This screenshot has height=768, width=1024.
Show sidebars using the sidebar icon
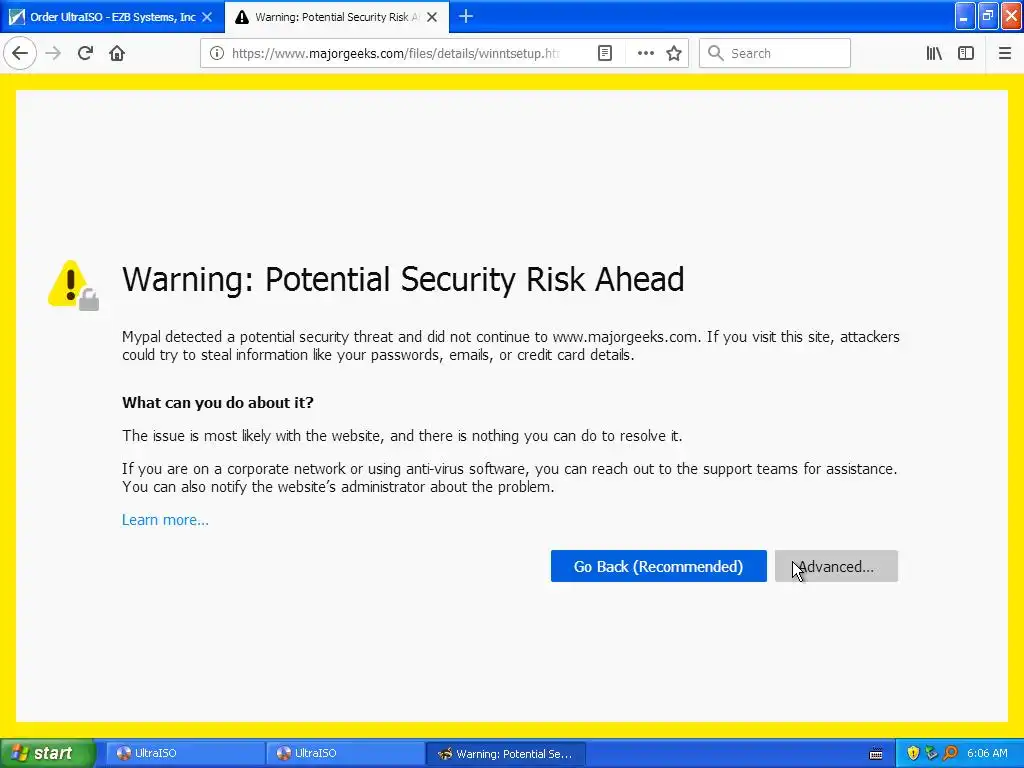click(966, 53)
